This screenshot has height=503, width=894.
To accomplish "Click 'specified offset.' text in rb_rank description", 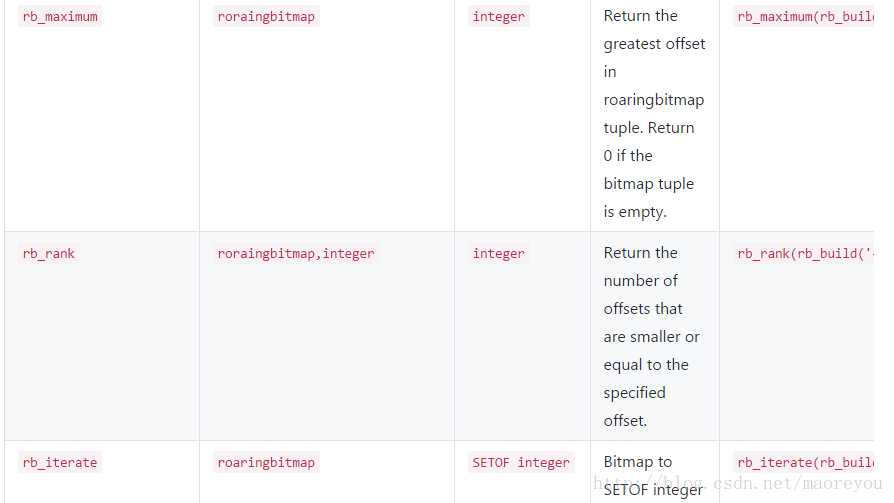I will 635,407.
